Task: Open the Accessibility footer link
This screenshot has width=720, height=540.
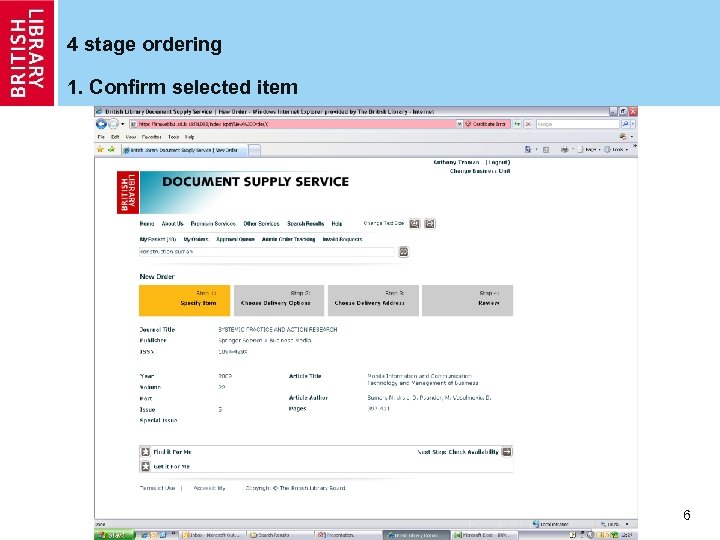Action: click(209, 488)
